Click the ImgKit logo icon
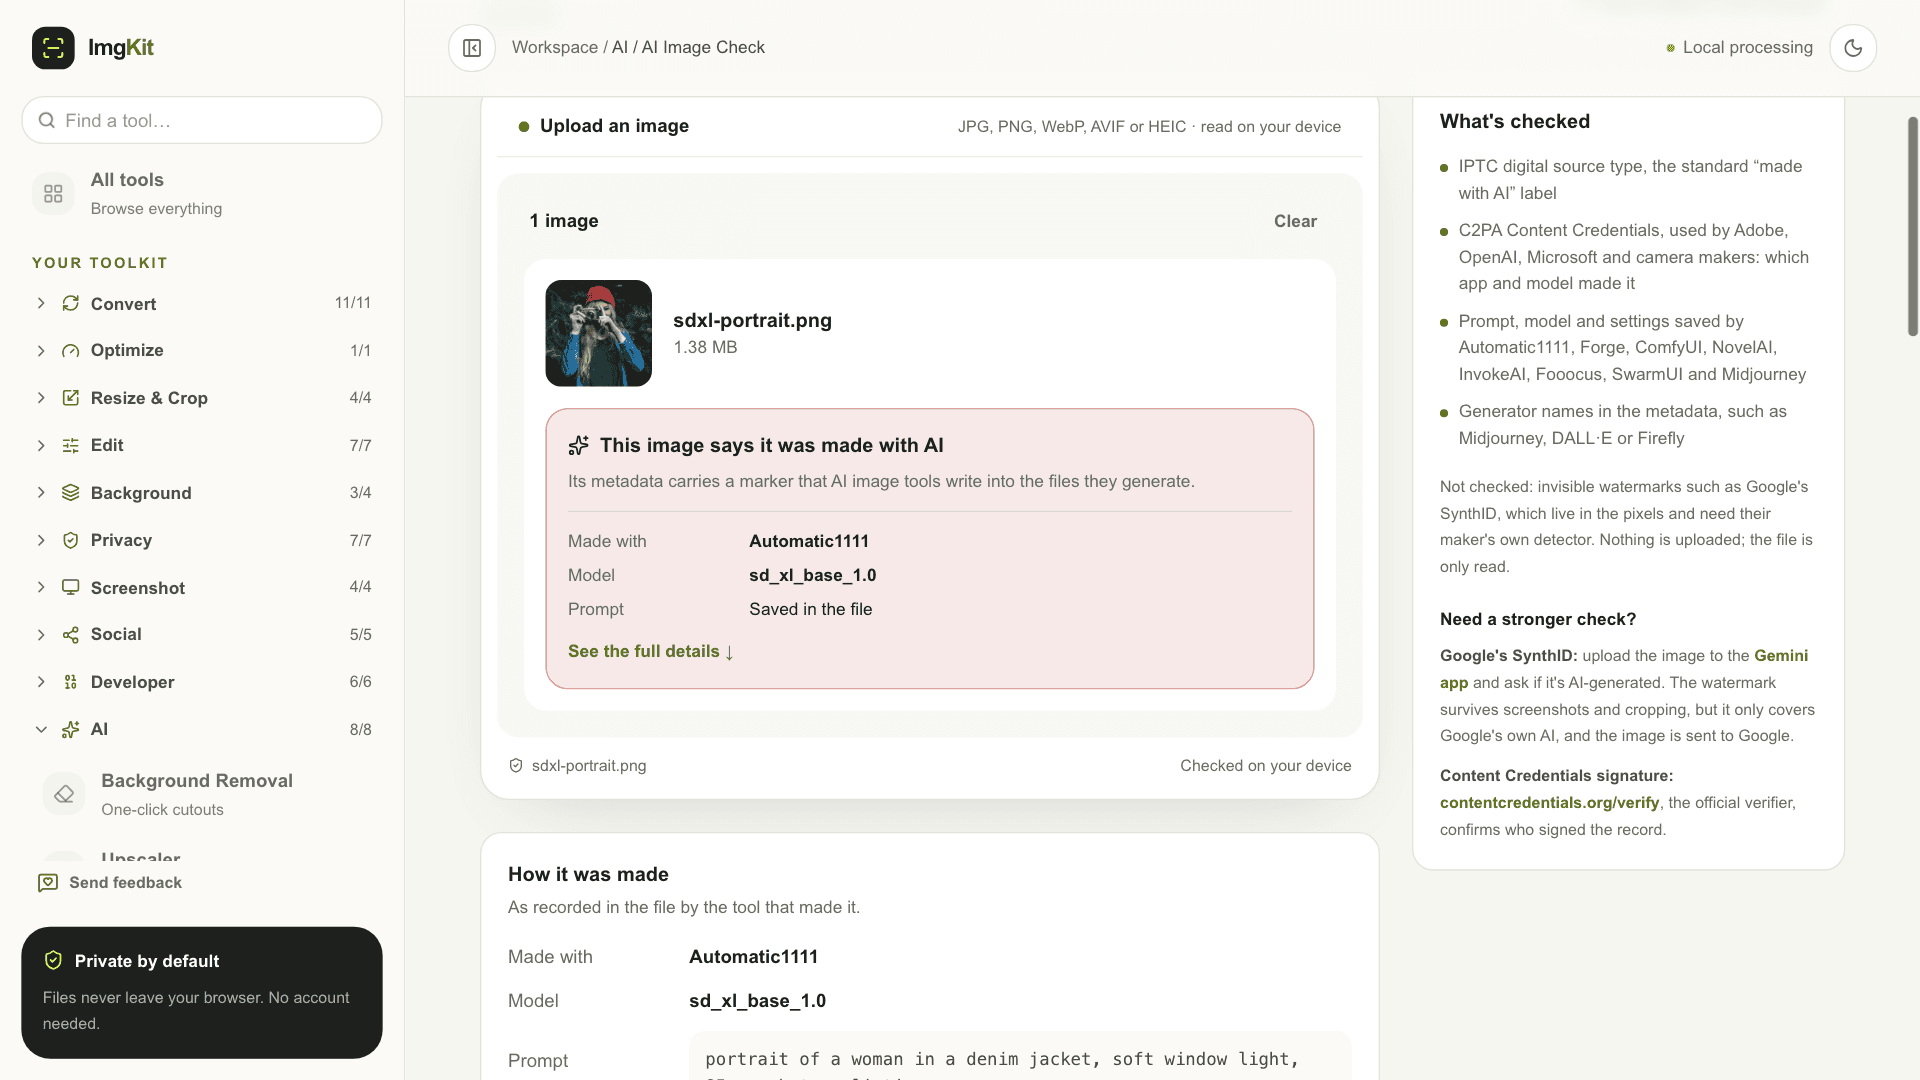 pos(53,48)
